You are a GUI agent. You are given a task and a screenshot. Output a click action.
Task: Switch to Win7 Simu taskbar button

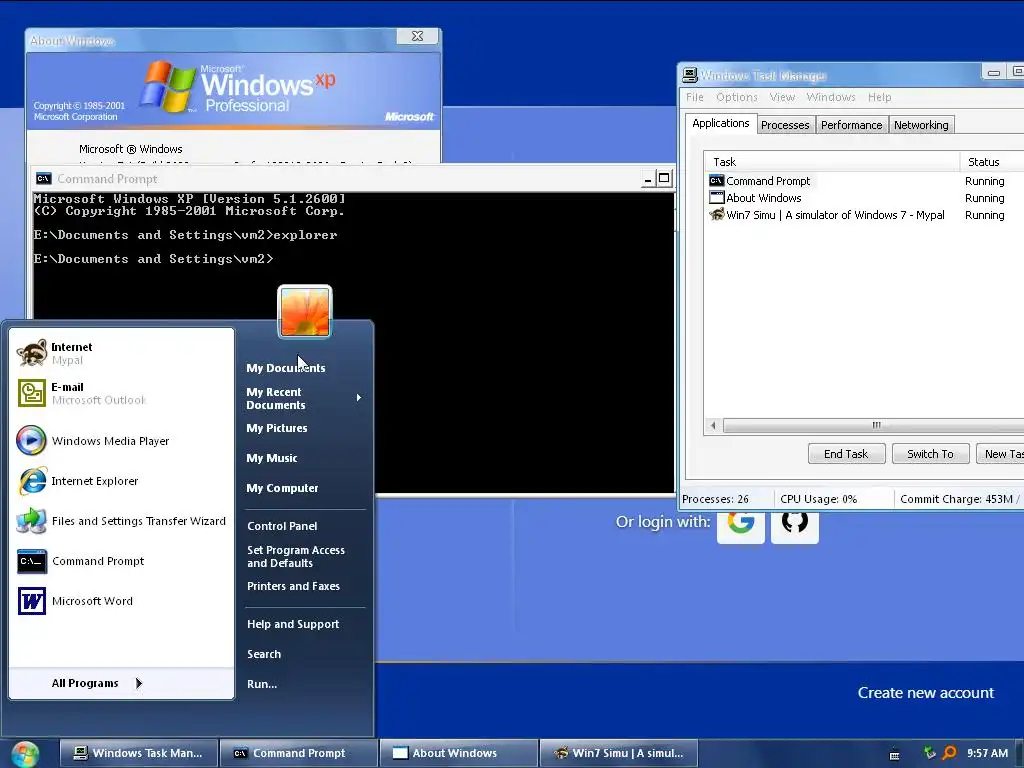pos(619,753)
